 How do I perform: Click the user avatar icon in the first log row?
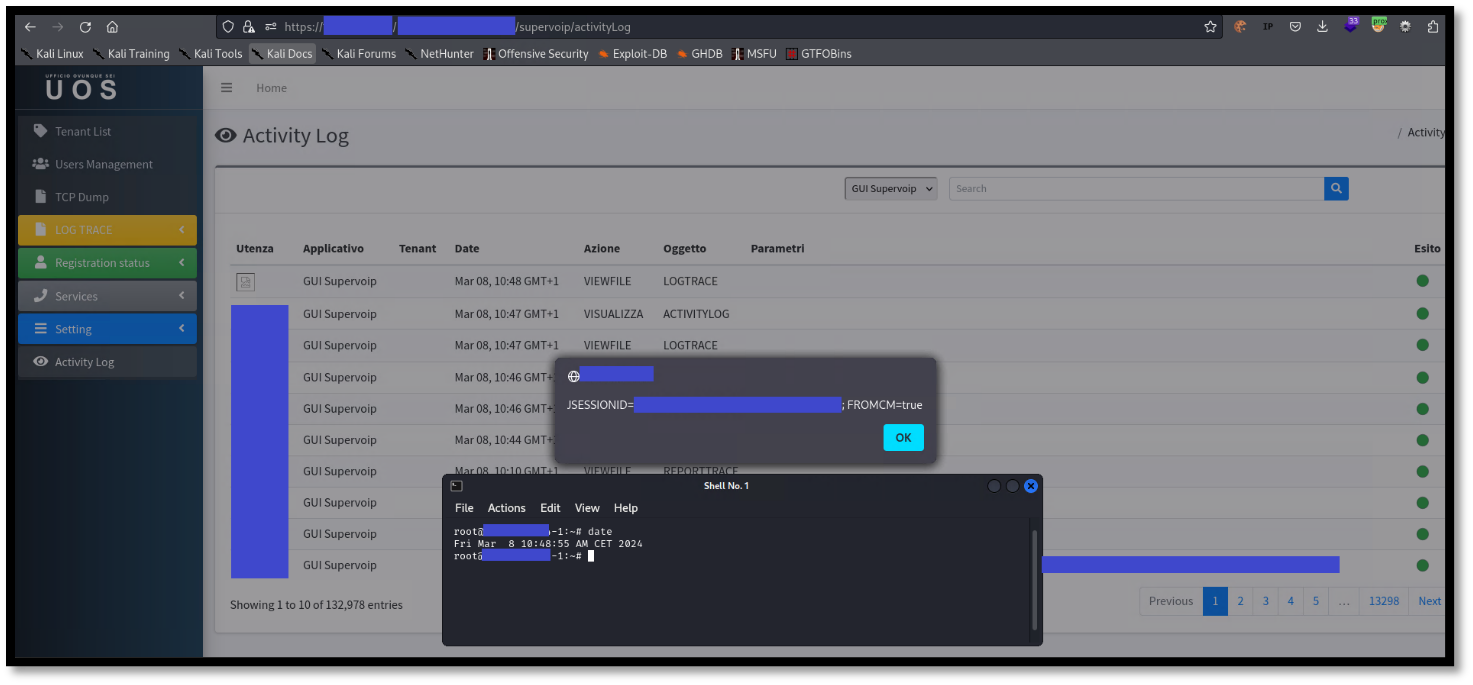point(246,282)
